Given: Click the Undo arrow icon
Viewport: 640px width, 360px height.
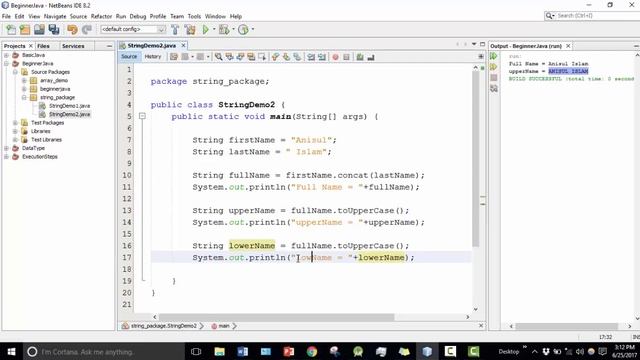Looking at the screenshot, I should 72,29.
